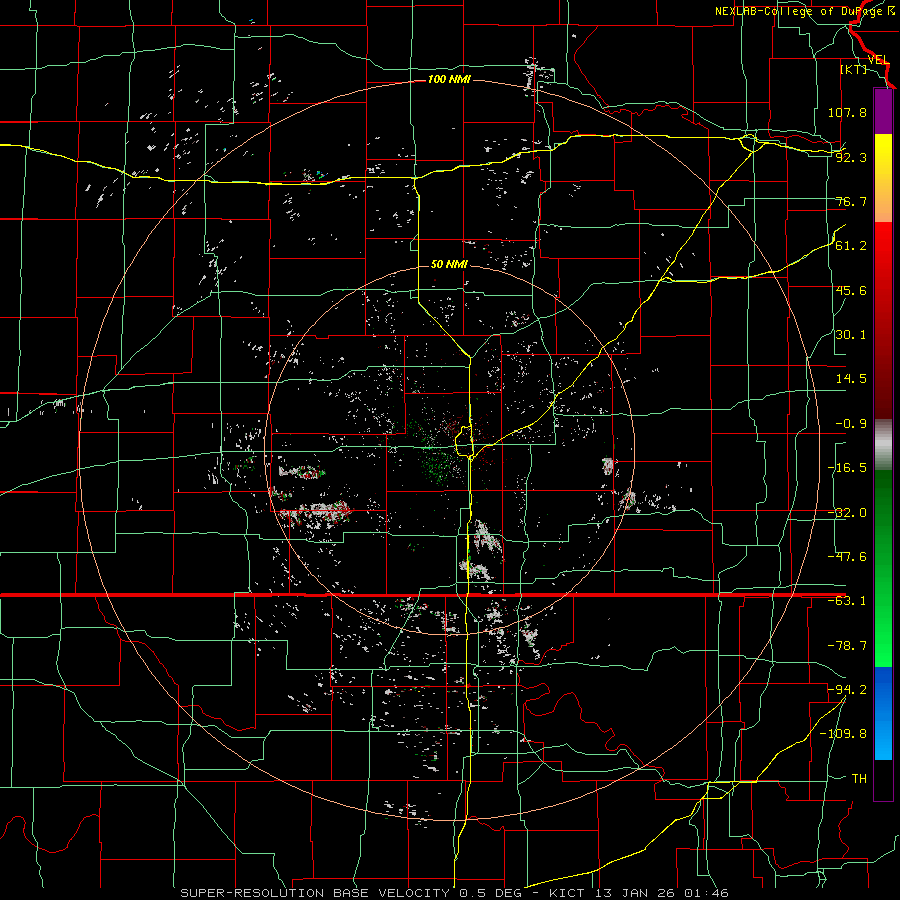Click the "TH" threshold label on the legend
This screenshot has width=900, height=900.
pos(859,779)
